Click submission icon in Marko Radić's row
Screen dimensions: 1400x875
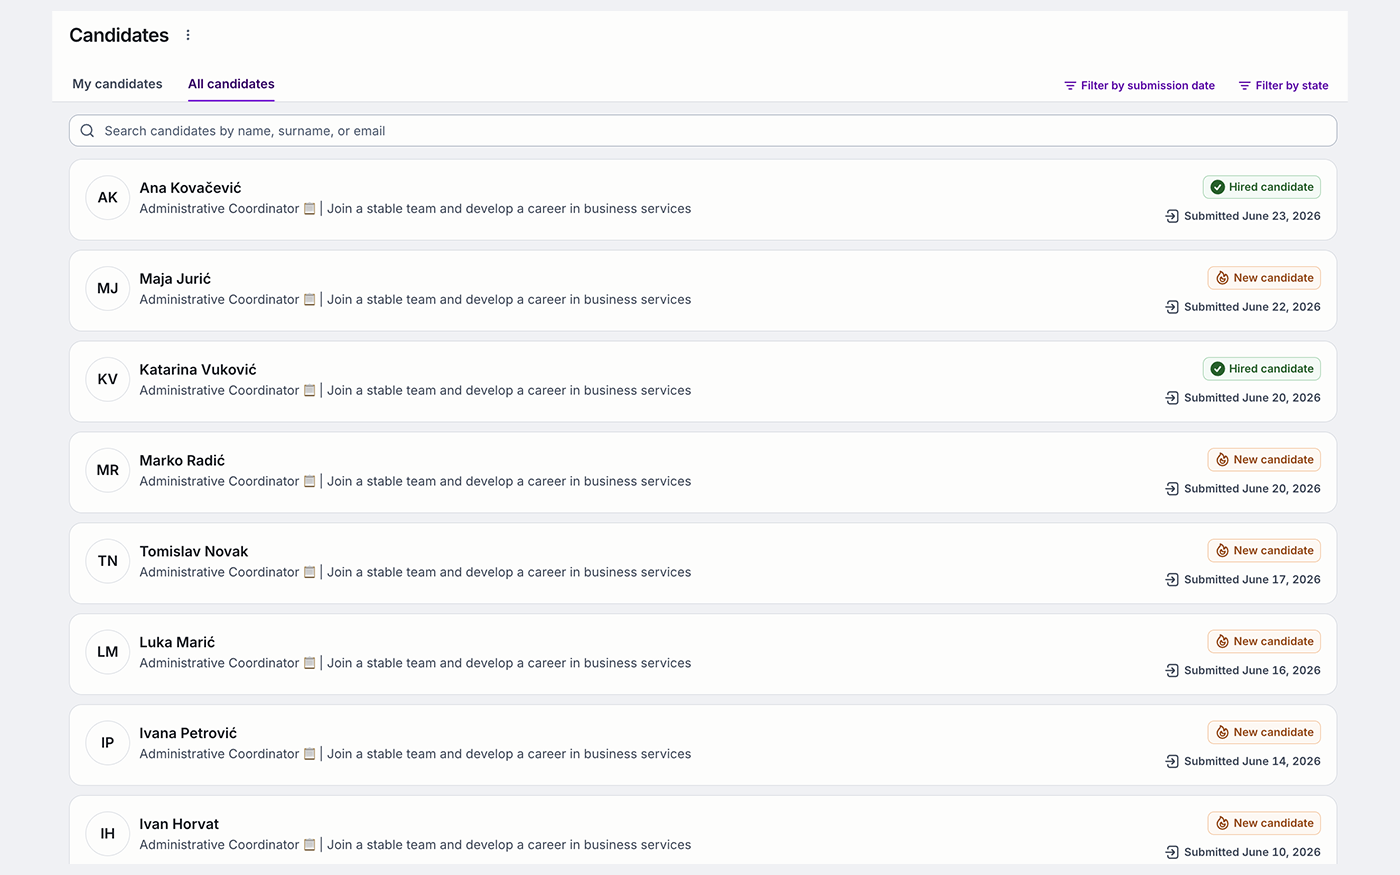(x=1172, y=489)
